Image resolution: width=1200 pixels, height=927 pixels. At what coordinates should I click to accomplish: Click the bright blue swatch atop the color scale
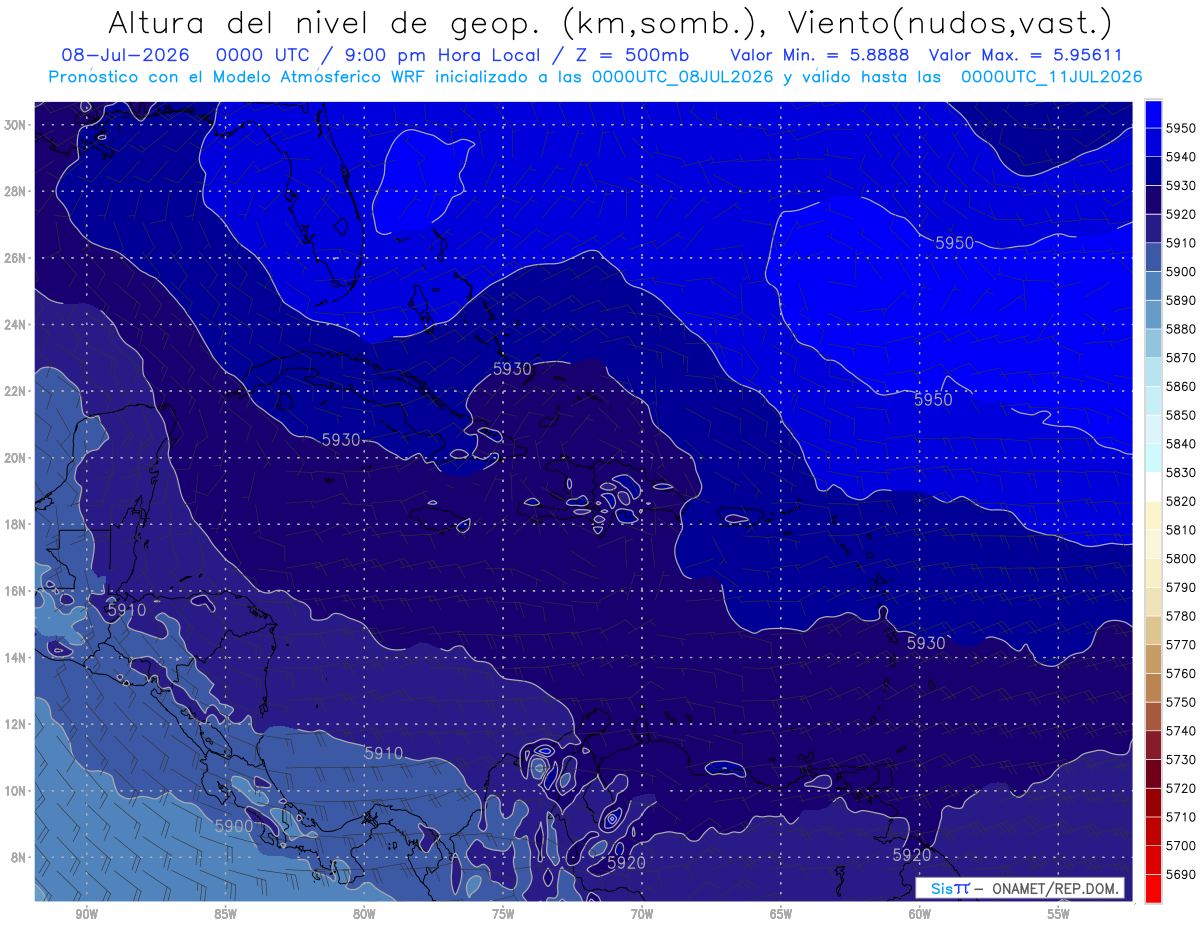1153,113
